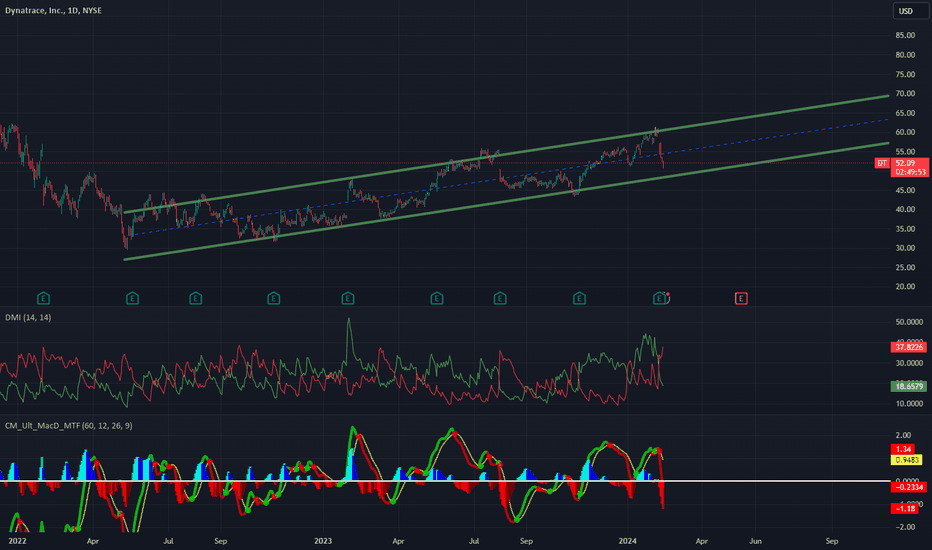Screen dimensions: 932x550
Task: Open the November 2023 earnings marker
Action: click(x=579, y=298)
